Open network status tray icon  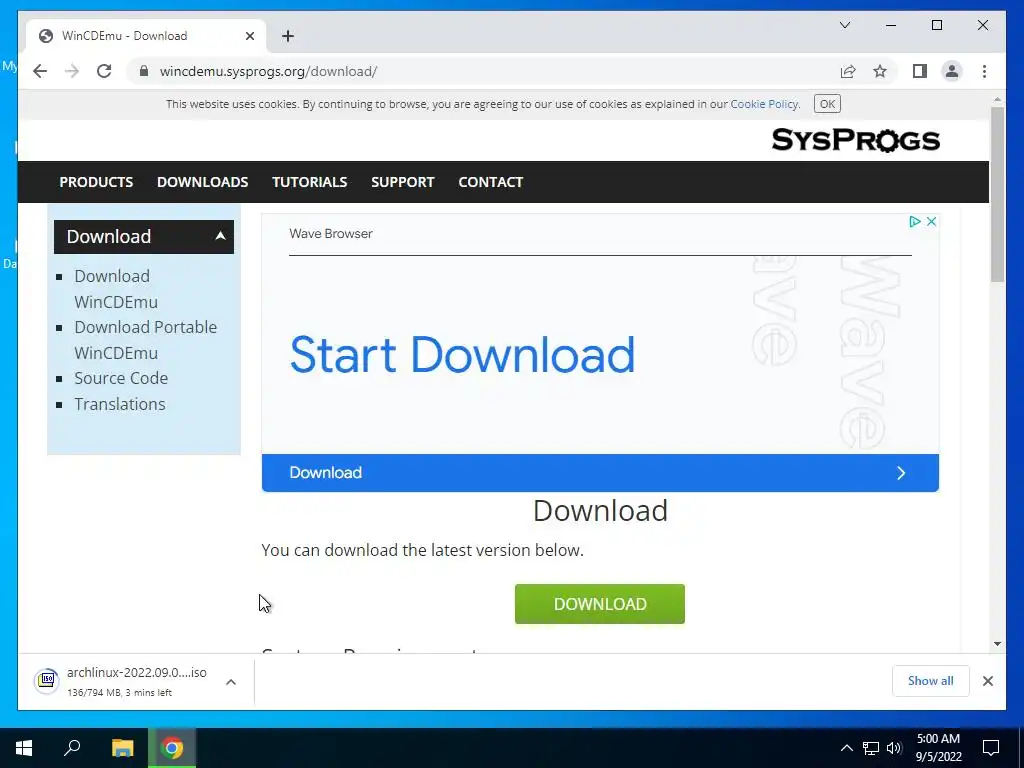click(x=871, y=748)
